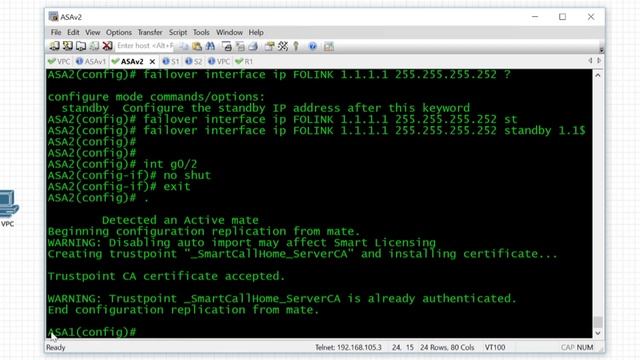Click VT100 emulation in status bar

tap(495, 348)
